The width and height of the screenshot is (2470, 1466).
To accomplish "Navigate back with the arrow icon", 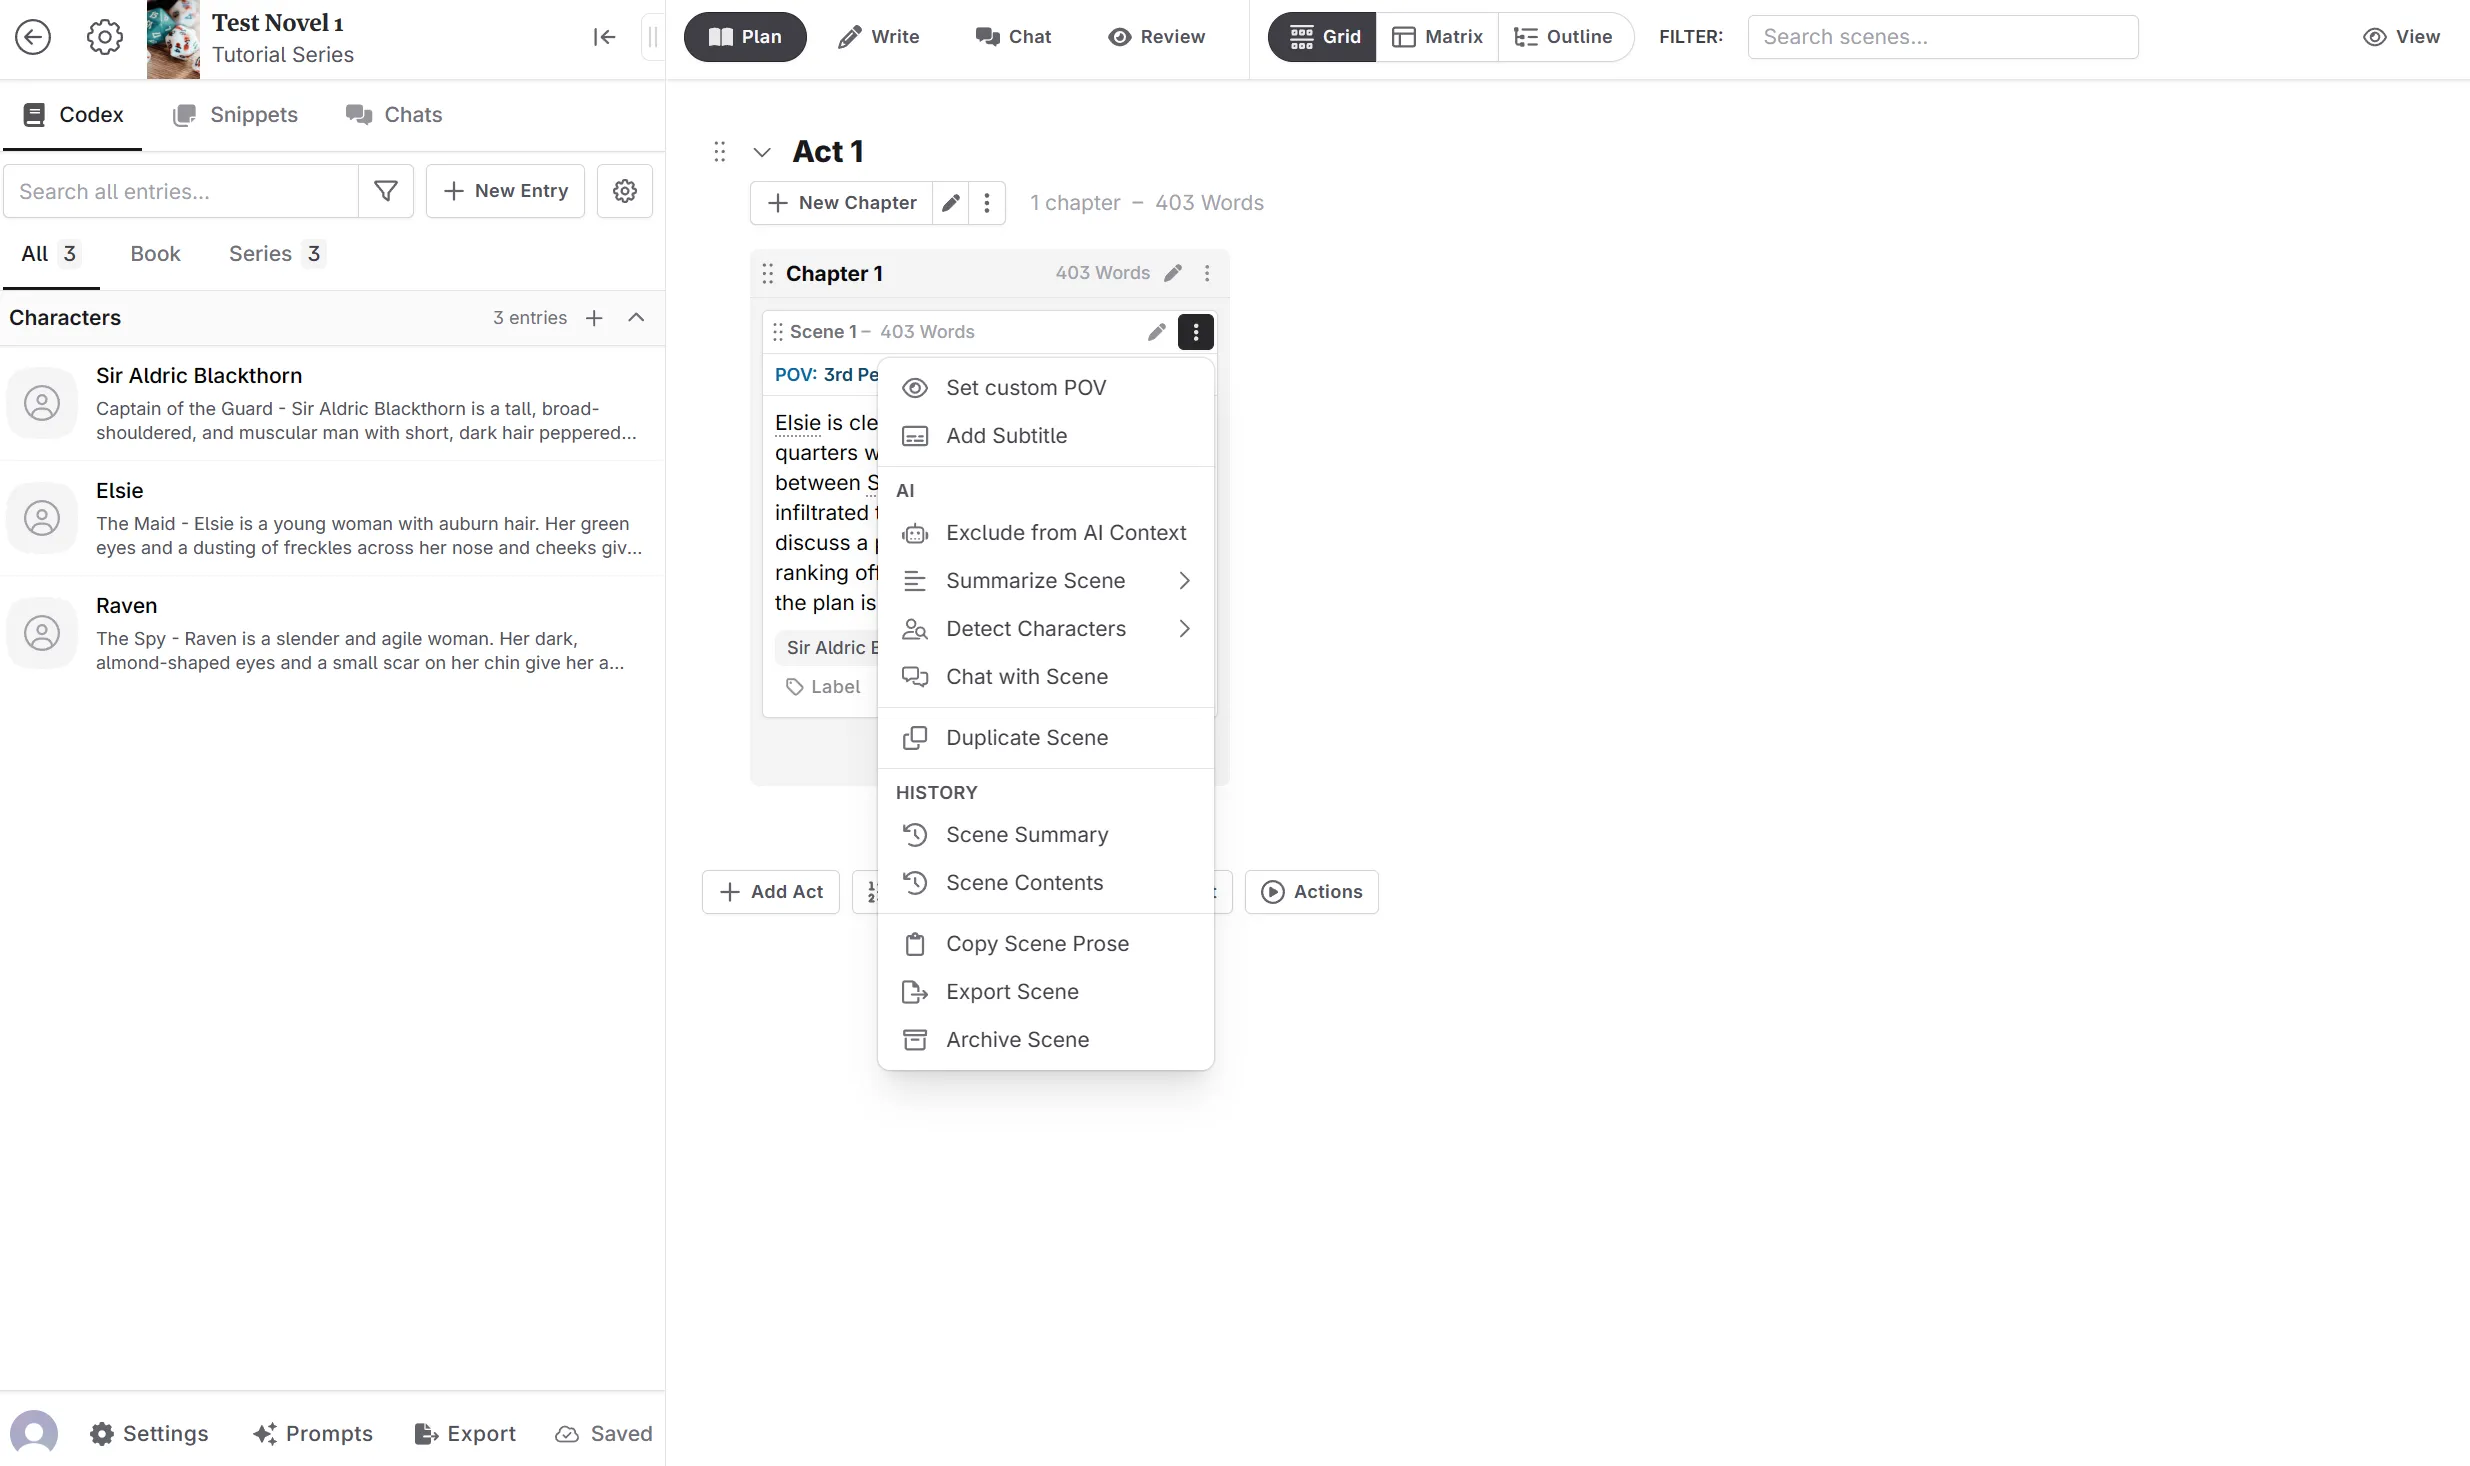I will [x=33, y=36].
